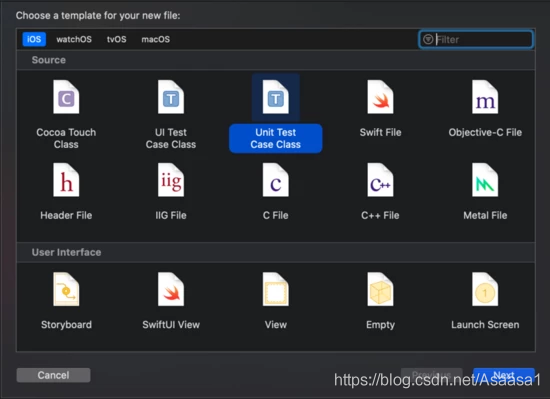This screenshot has height=399, width=550.
Task: Switch to the watchOS platform tab
Action: coord(74,39)
